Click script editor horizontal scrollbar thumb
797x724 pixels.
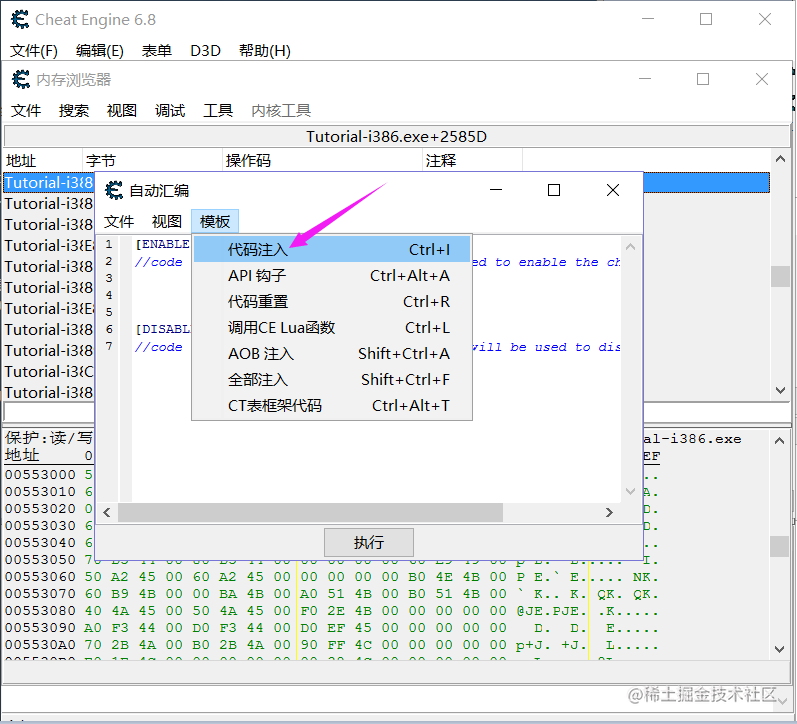310,512
